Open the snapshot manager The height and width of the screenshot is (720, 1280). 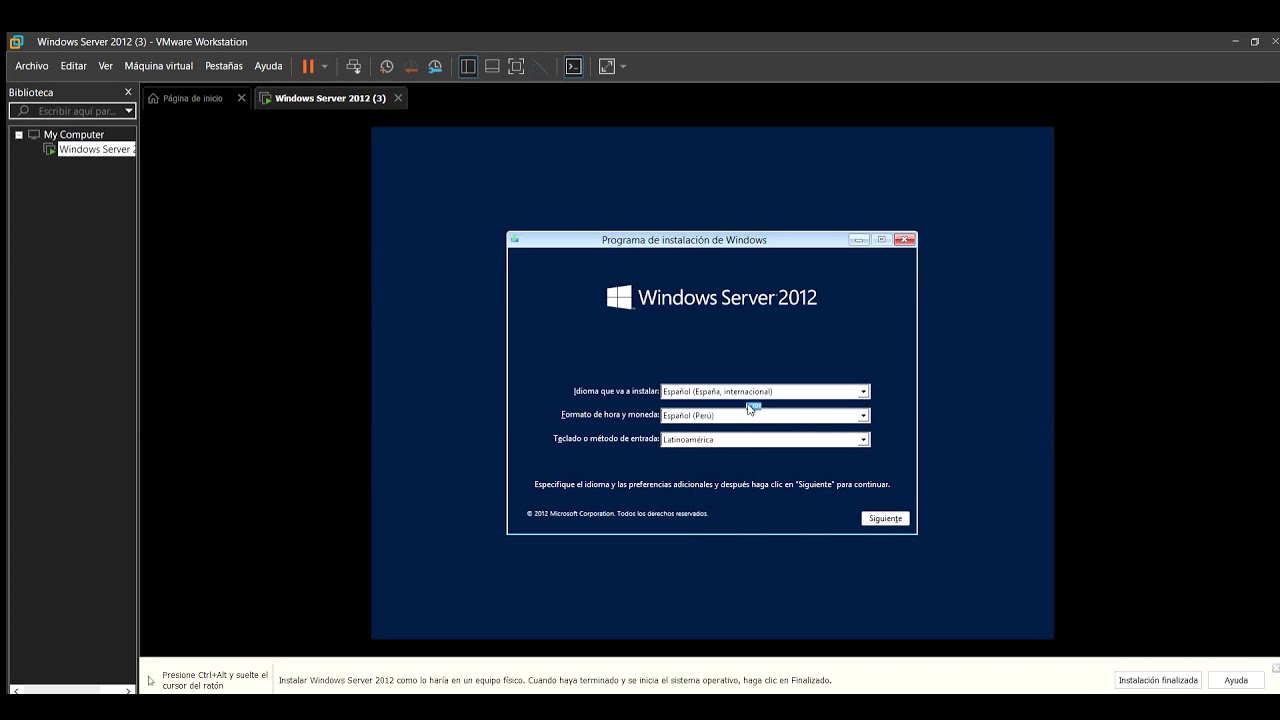pyautogui.click(x=435, y=66)
